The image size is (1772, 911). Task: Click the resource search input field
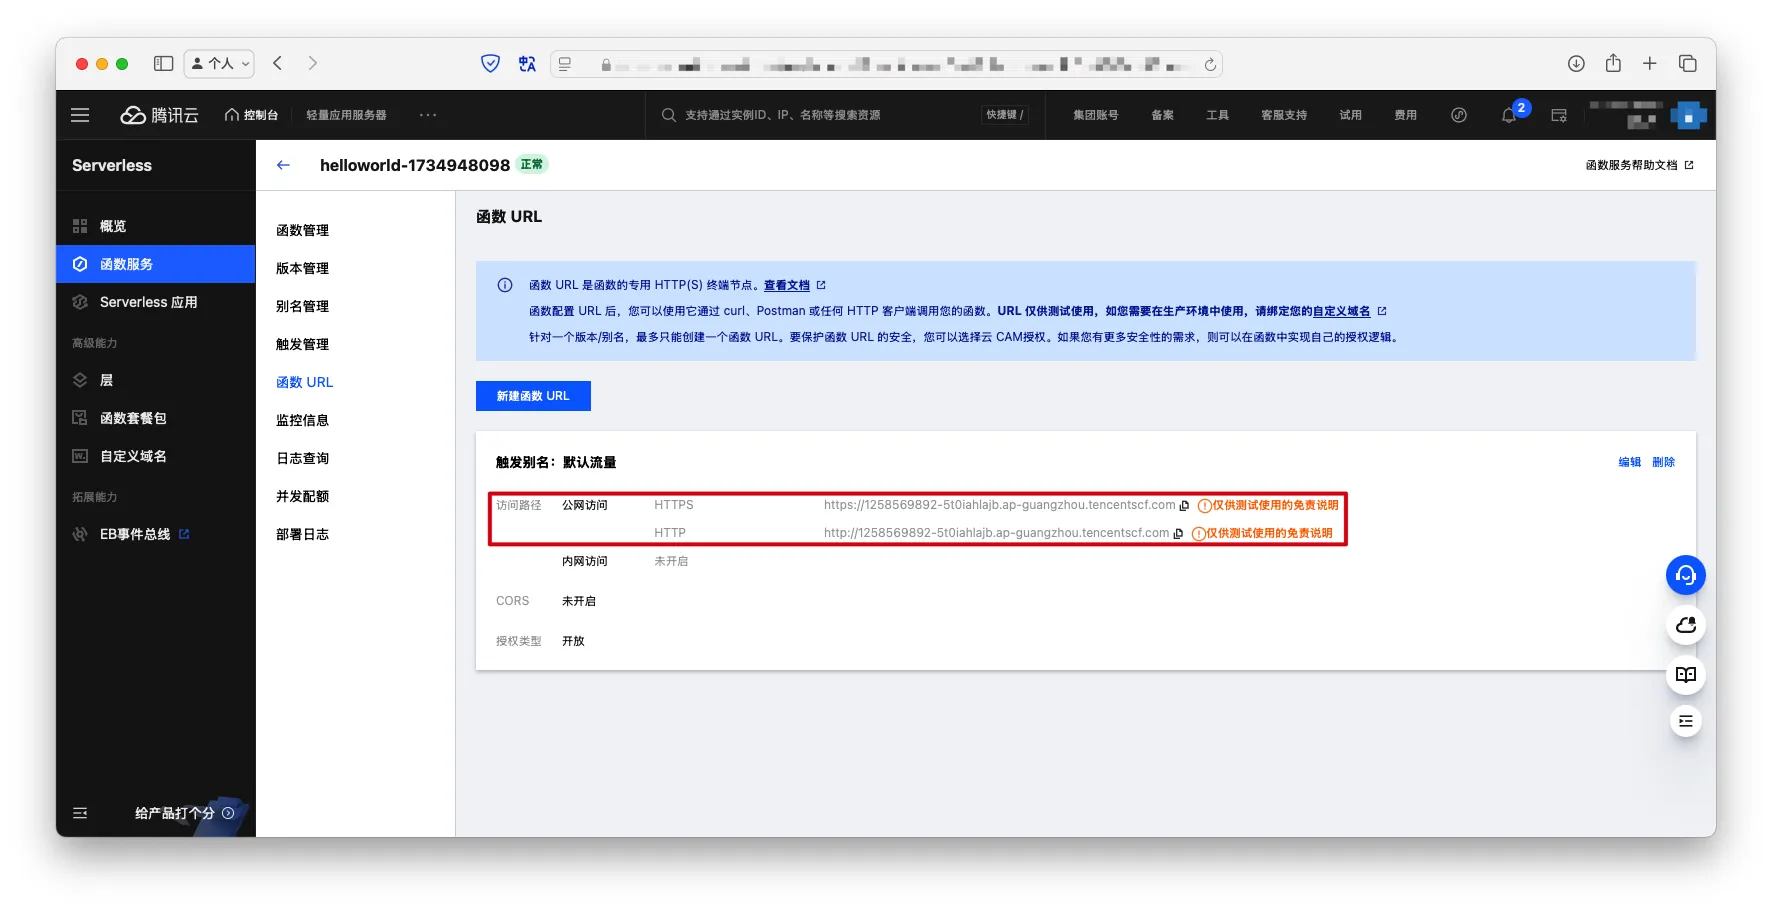point(820,115)
